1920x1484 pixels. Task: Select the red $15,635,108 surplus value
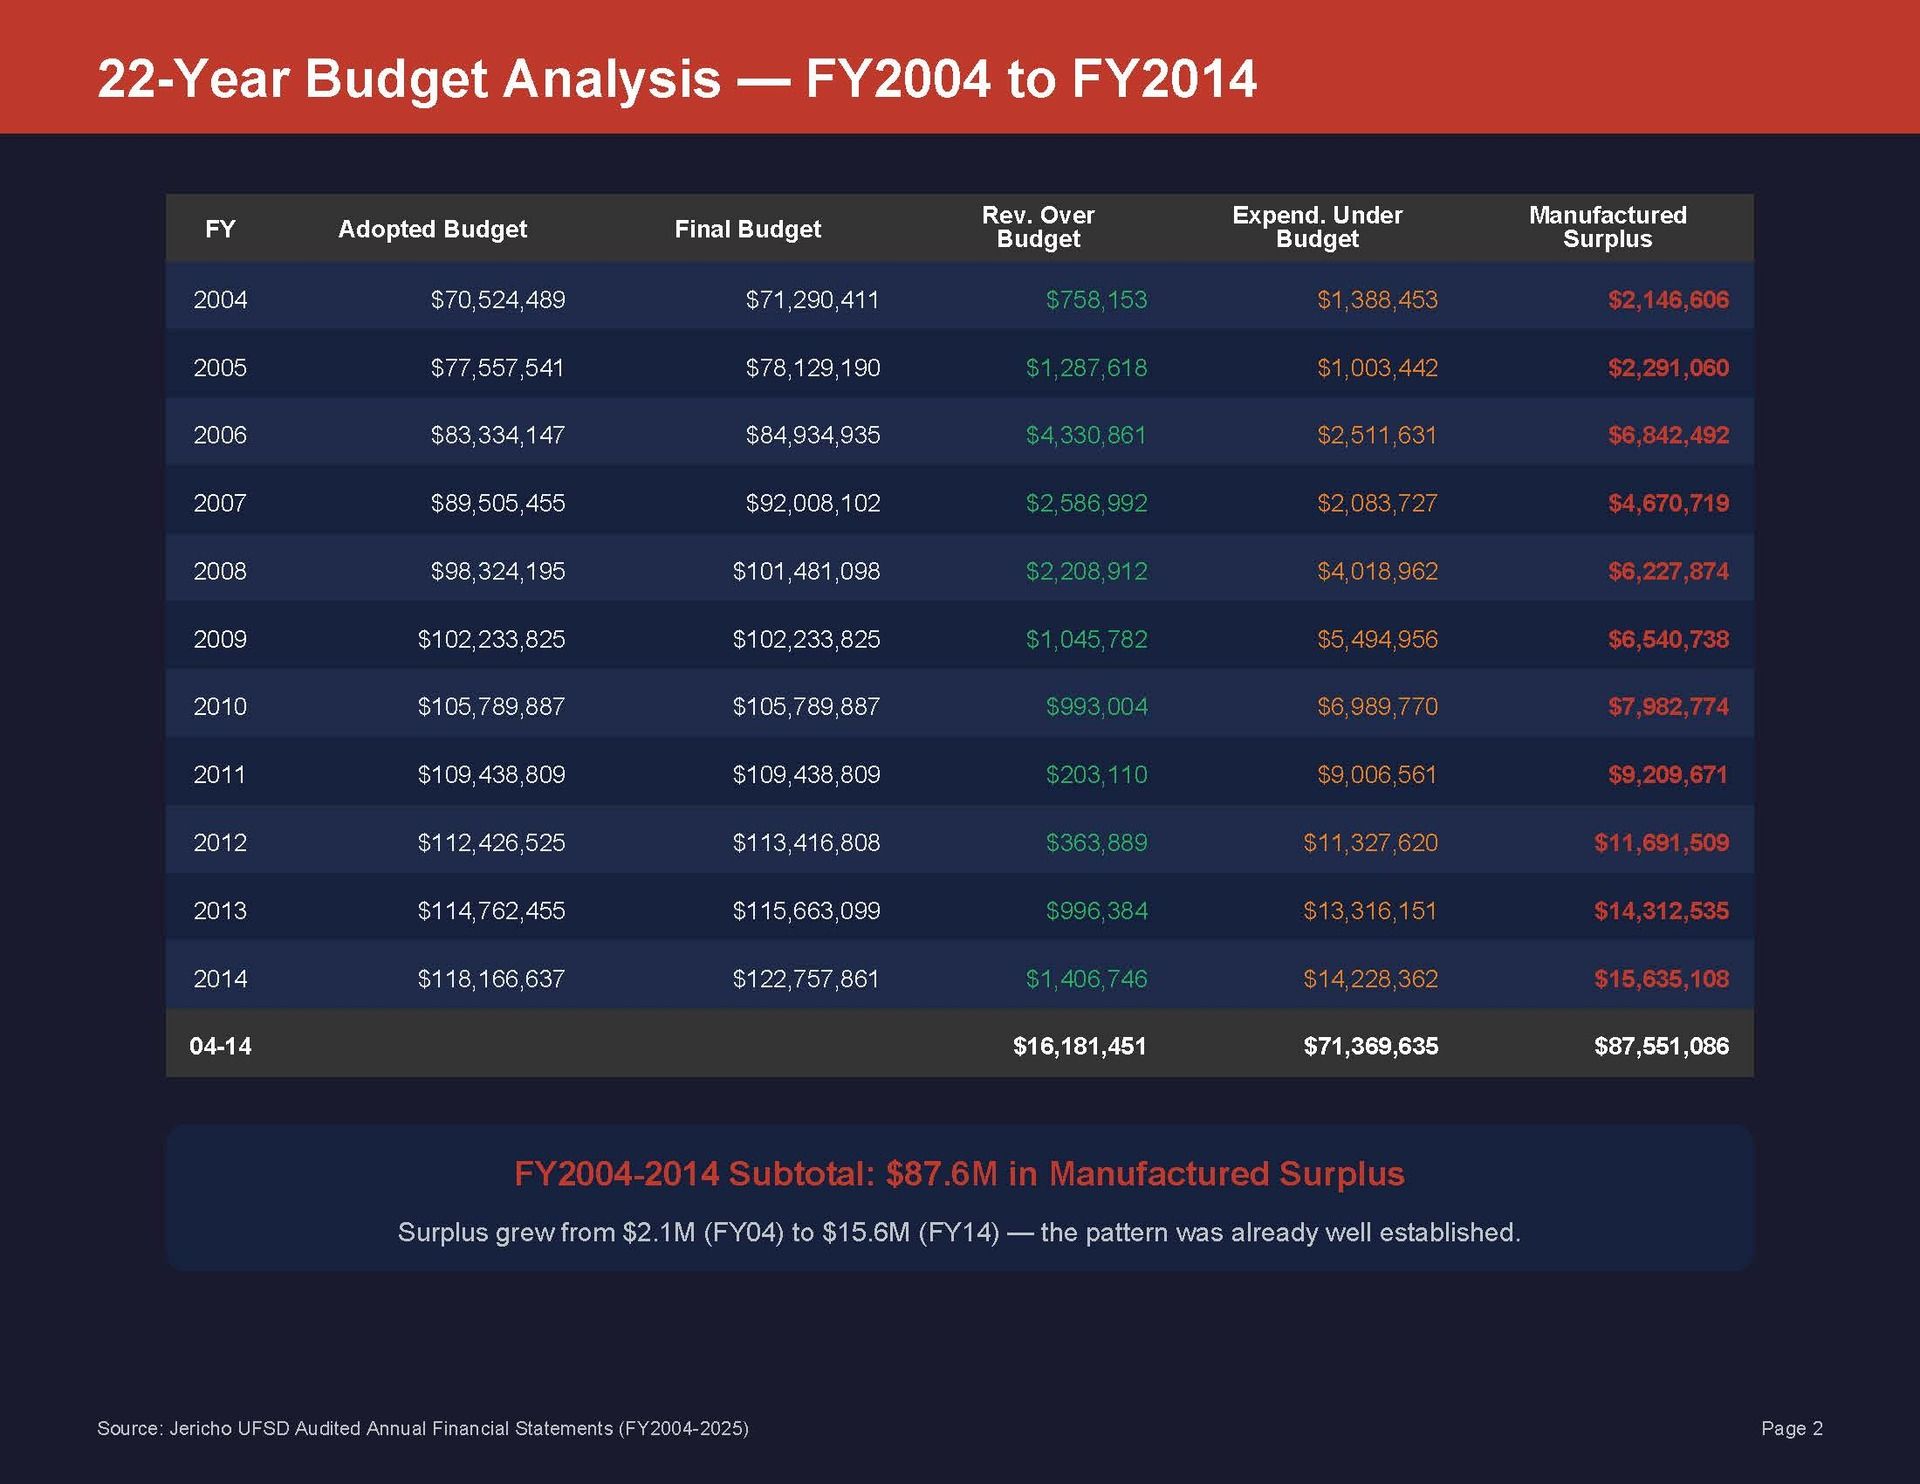(1661, 979)
